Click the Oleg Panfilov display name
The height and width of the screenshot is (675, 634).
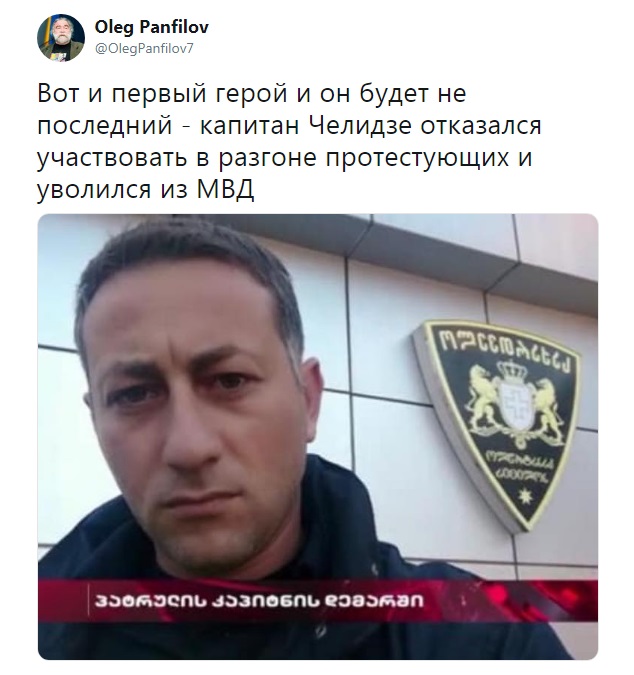(152, 27)
